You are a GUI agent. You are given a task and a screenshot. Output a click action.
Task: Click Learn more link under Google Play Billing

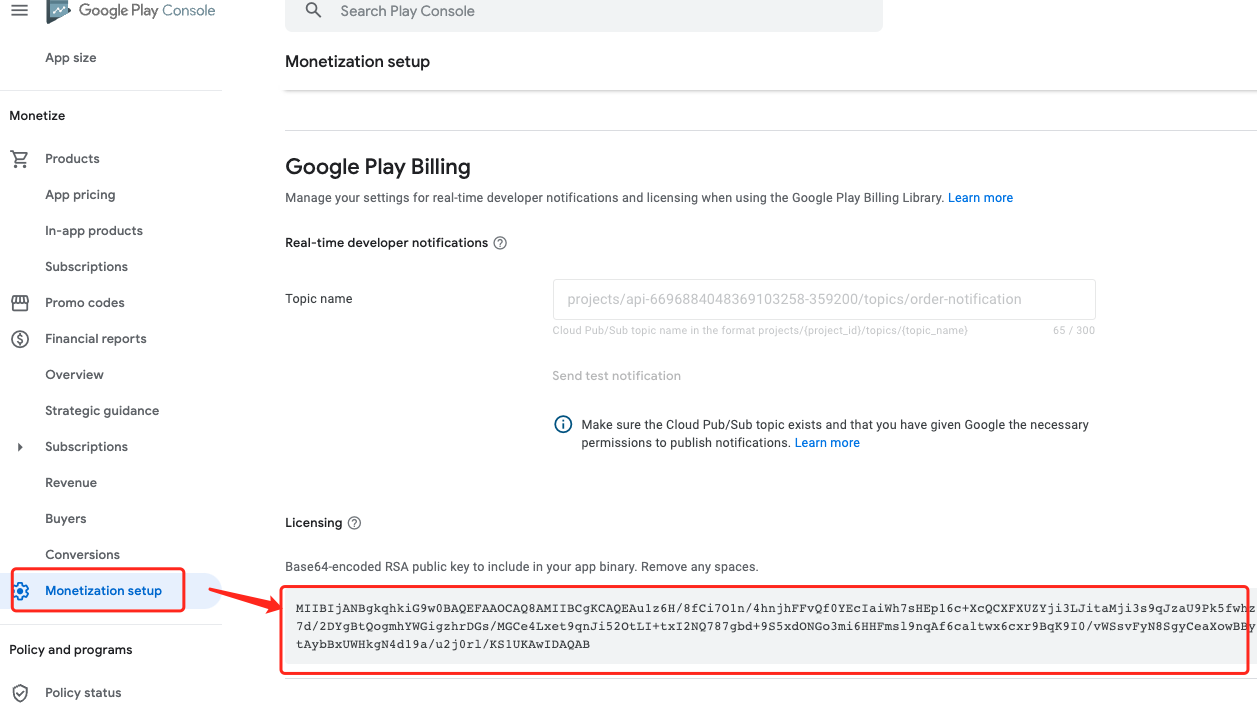(x=980, y=198)
